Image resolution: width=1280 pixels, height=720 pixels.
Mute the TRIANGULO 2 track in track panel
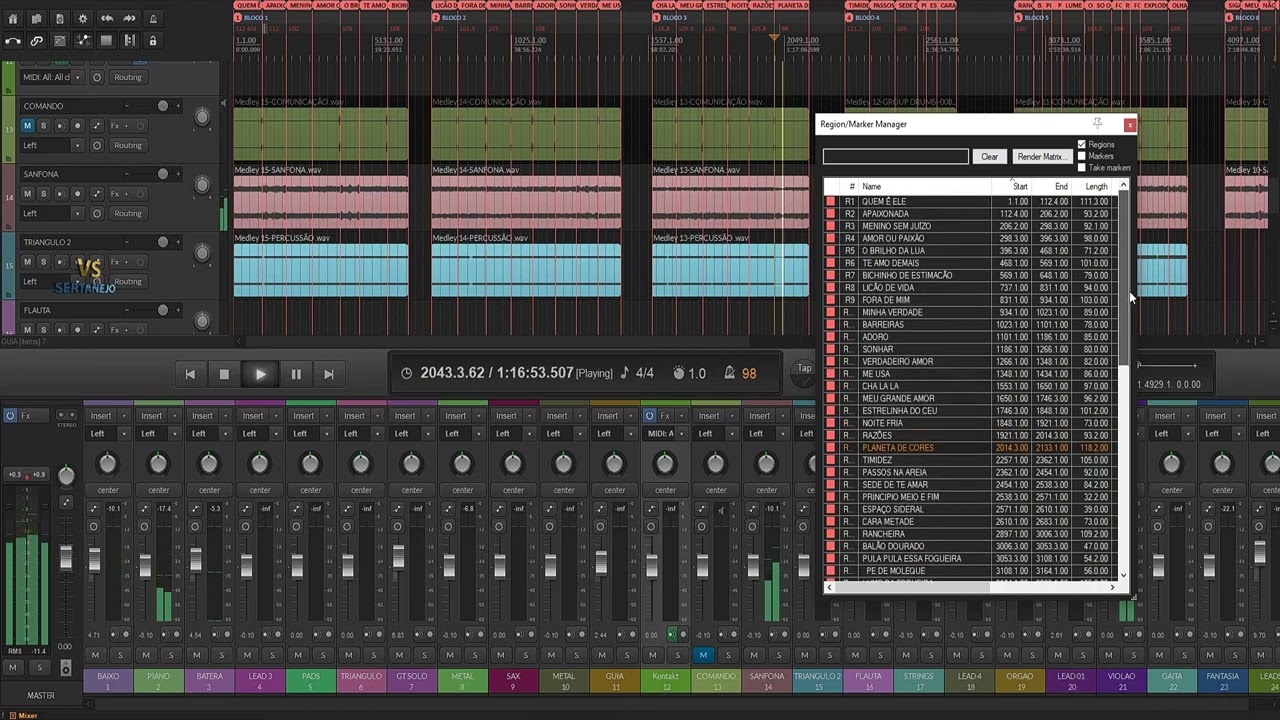[27, 262]
